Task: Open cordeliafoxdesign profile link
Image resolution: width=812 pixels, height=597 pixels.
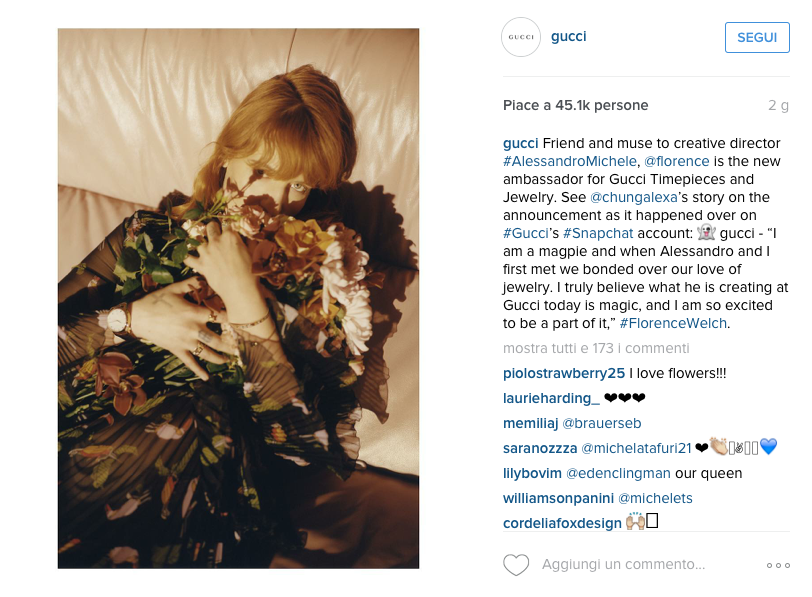Action: click(x=562, y=523)
